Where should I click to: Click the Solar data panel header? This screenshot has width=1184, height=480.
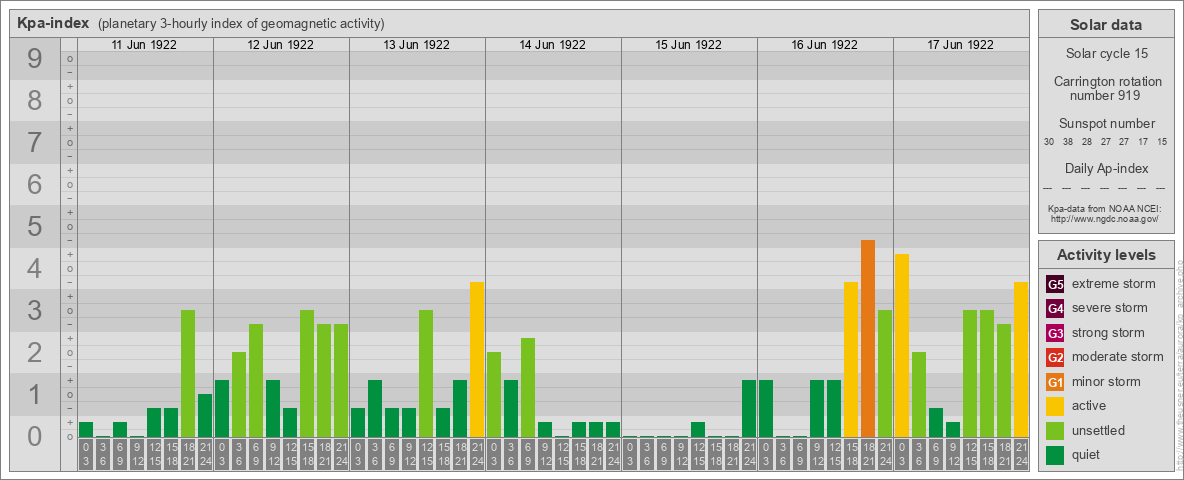[1107, 25]
